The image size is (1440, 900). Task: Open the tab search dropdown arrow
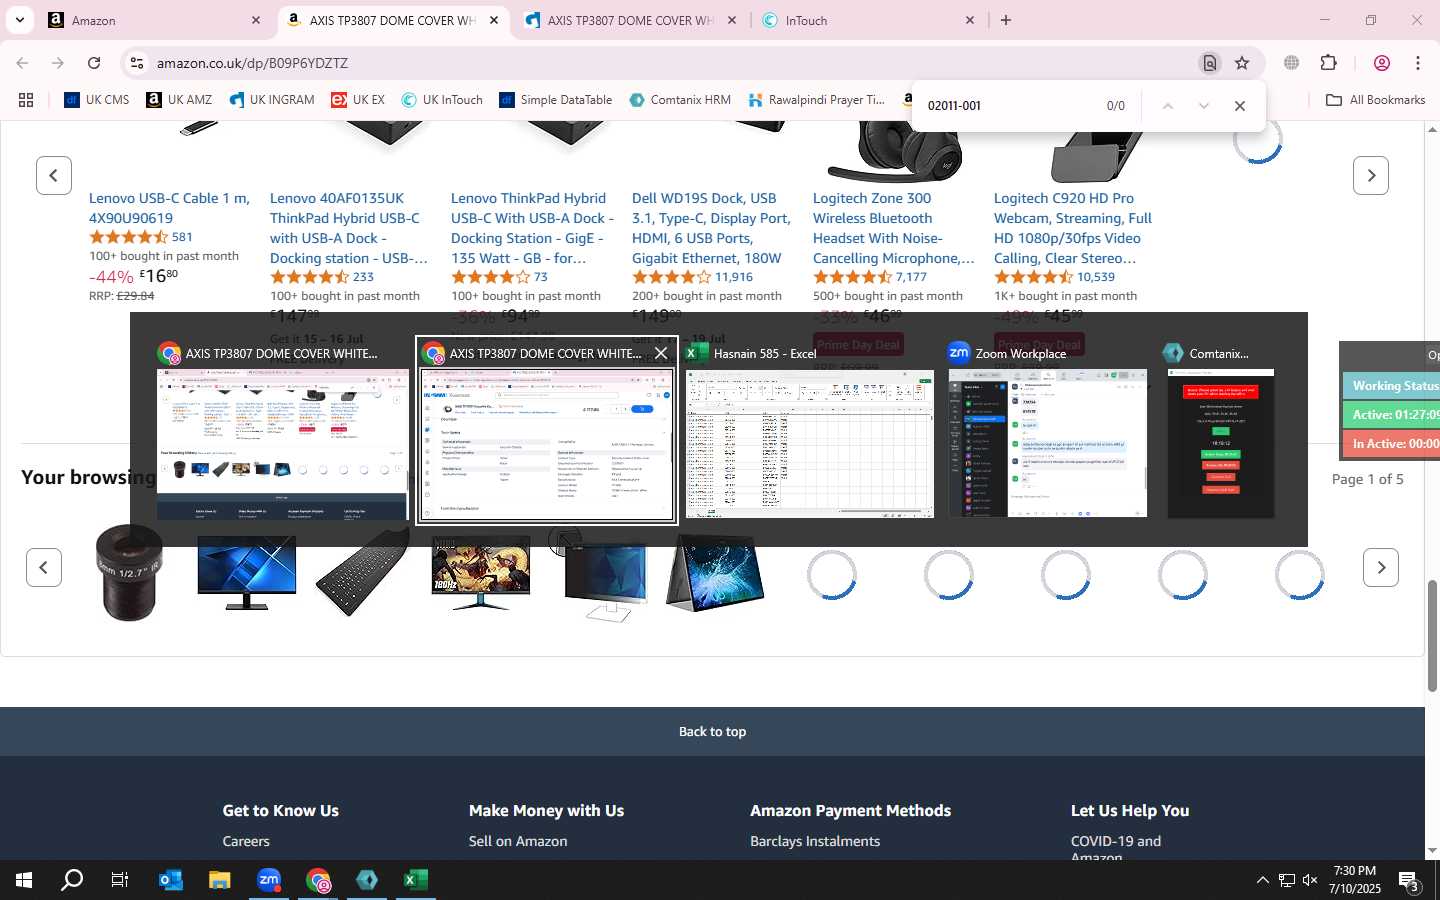click(x=20, y=20)
